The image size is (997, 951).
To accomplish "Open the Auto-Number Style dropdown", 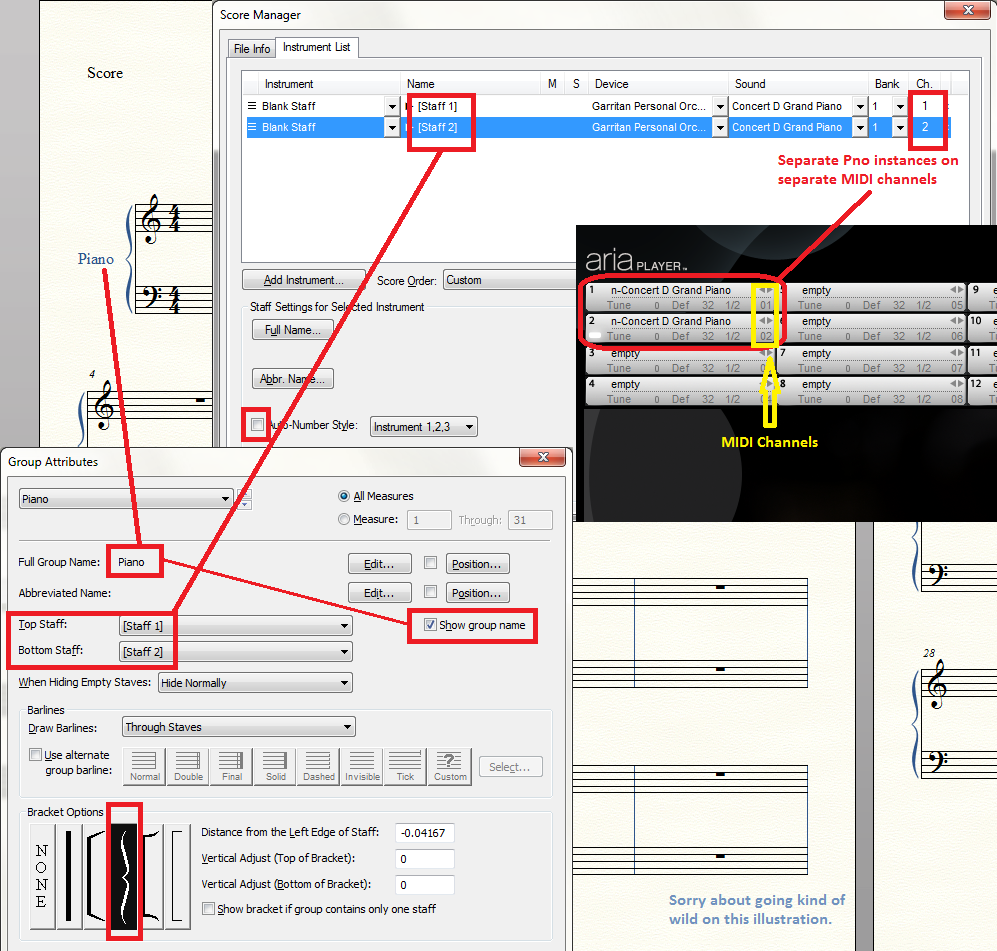I will [423, 427].
